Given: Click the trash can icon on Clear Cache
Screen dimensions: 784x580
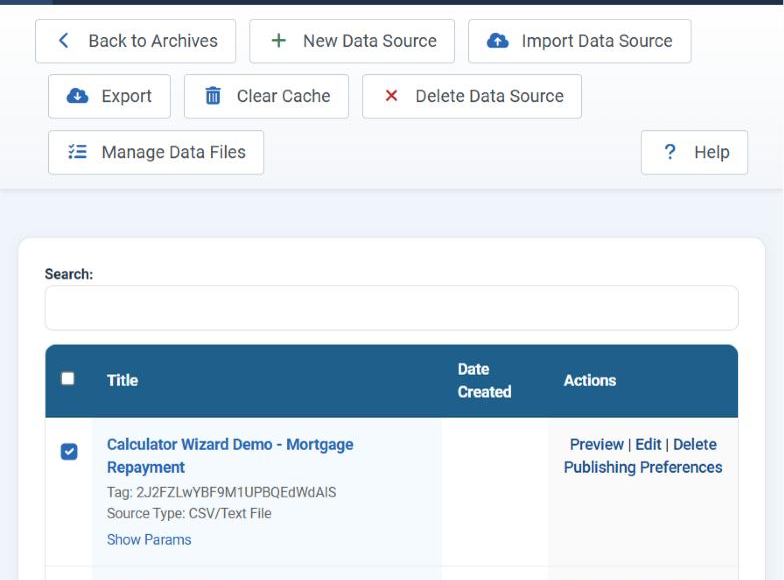Looking at the screenshot, I should click(213, 96).
